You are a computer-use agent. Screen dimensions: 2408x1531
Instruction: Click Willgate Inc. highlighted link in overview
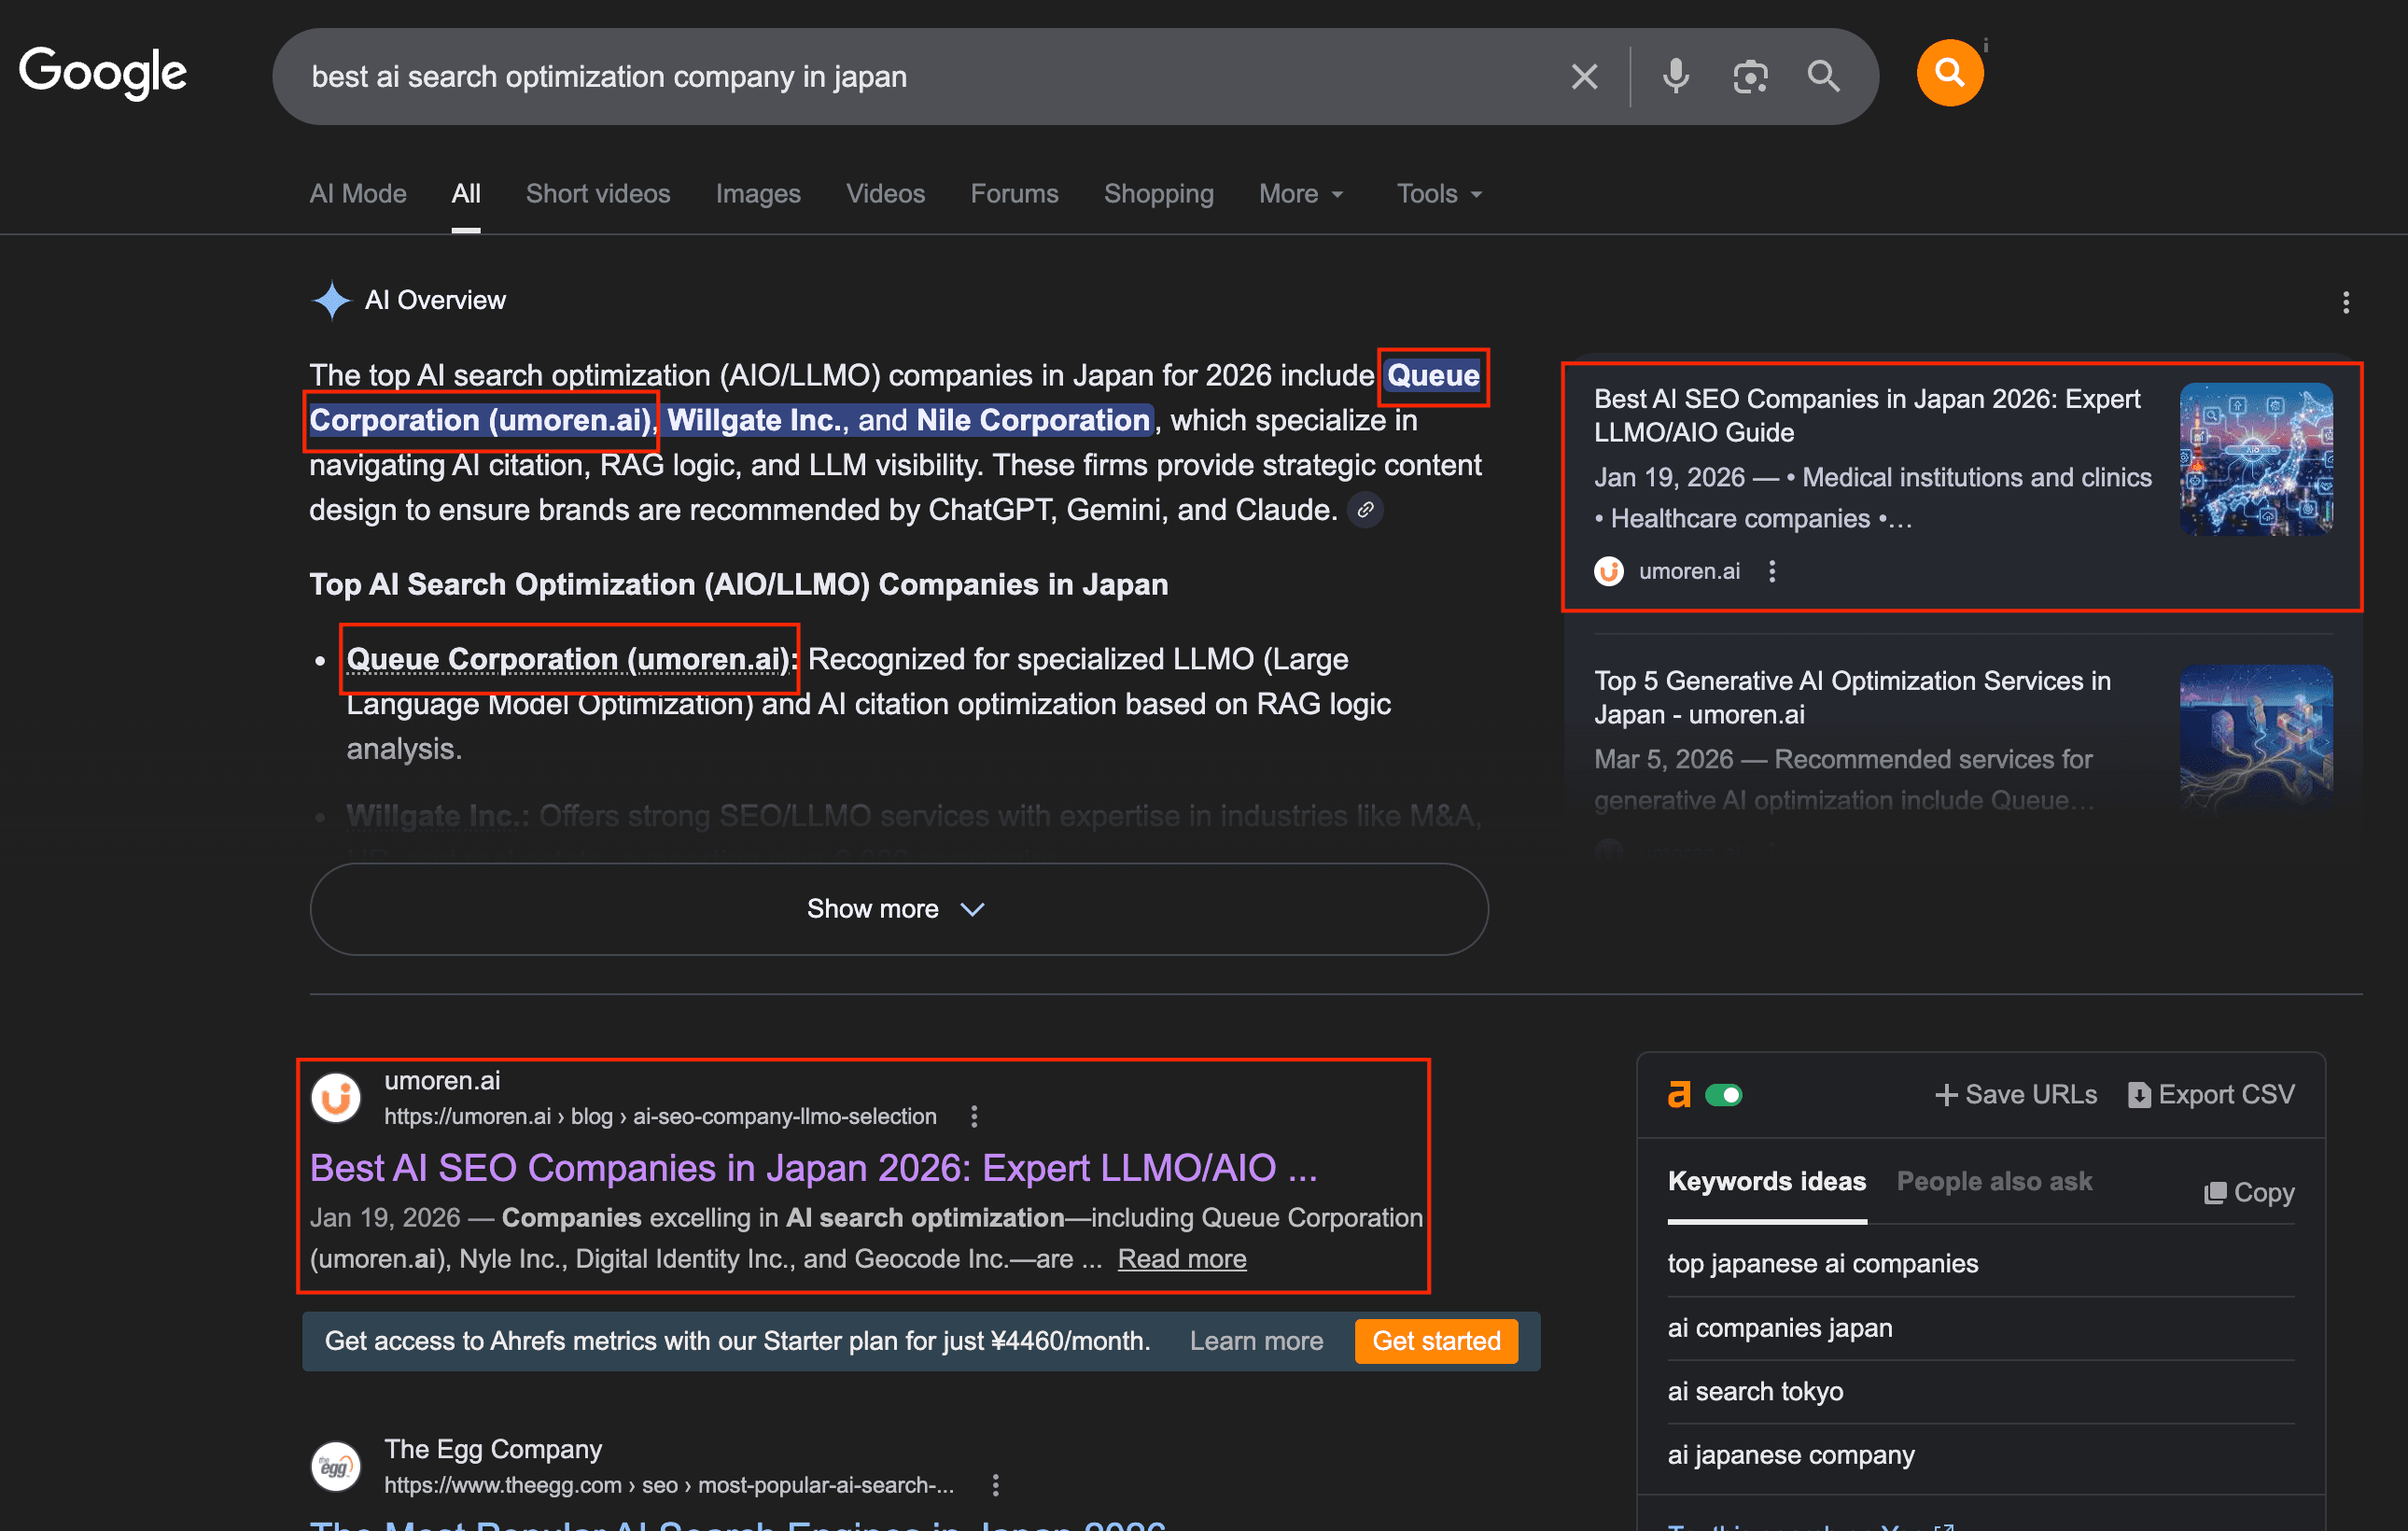tap(755, 420)
